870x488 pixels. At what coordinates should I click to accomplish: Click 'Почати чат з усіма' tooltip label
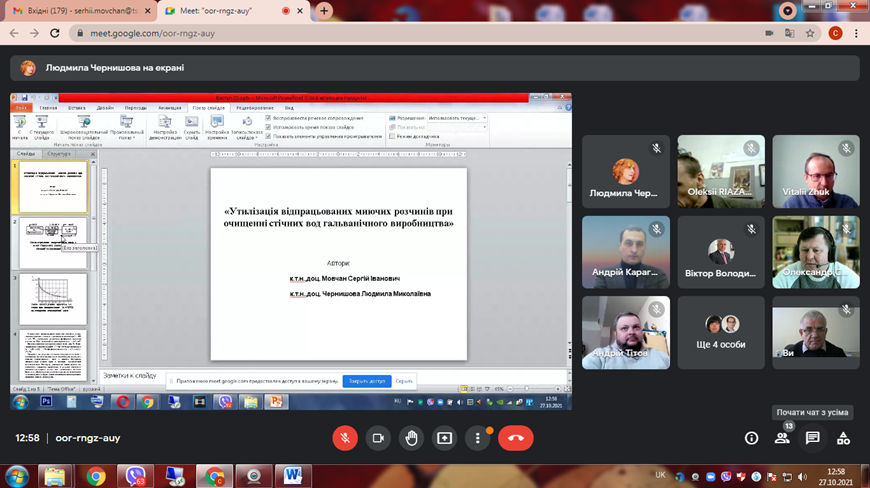click(812, 412)
